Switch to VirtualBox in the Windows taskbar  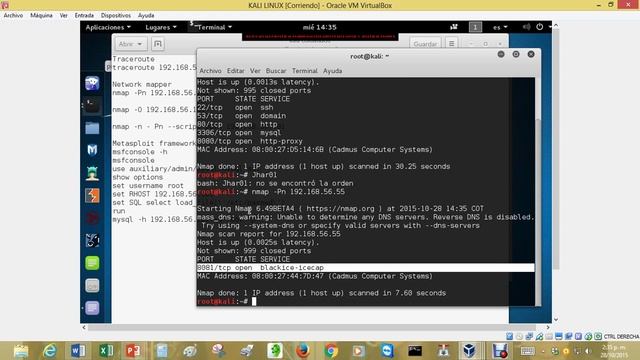coord(469,351)
